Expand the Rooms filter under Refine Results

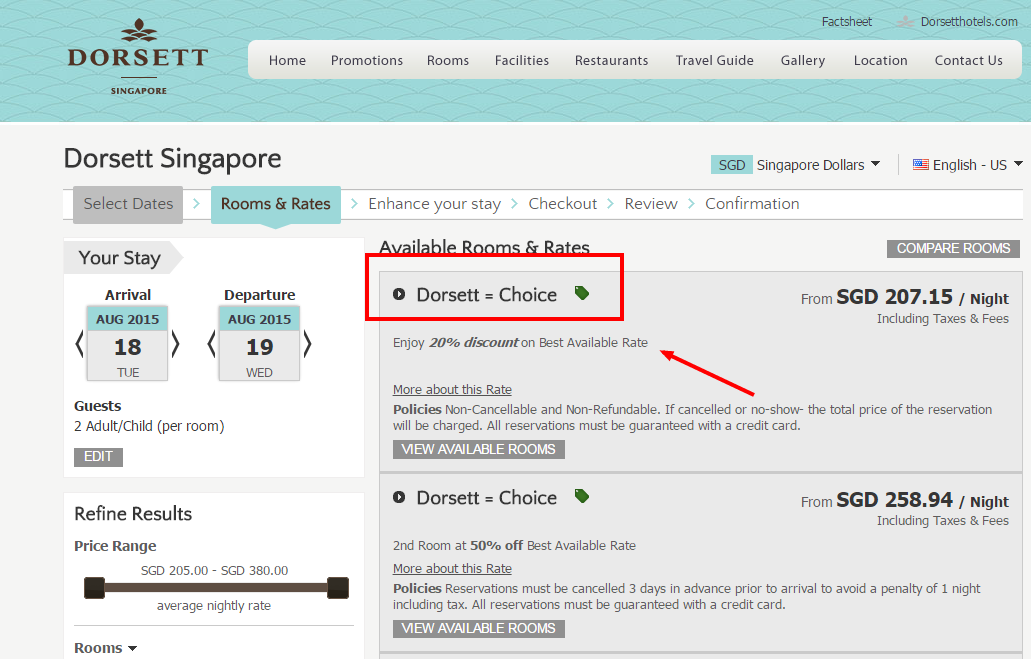(x=106, y=648)
